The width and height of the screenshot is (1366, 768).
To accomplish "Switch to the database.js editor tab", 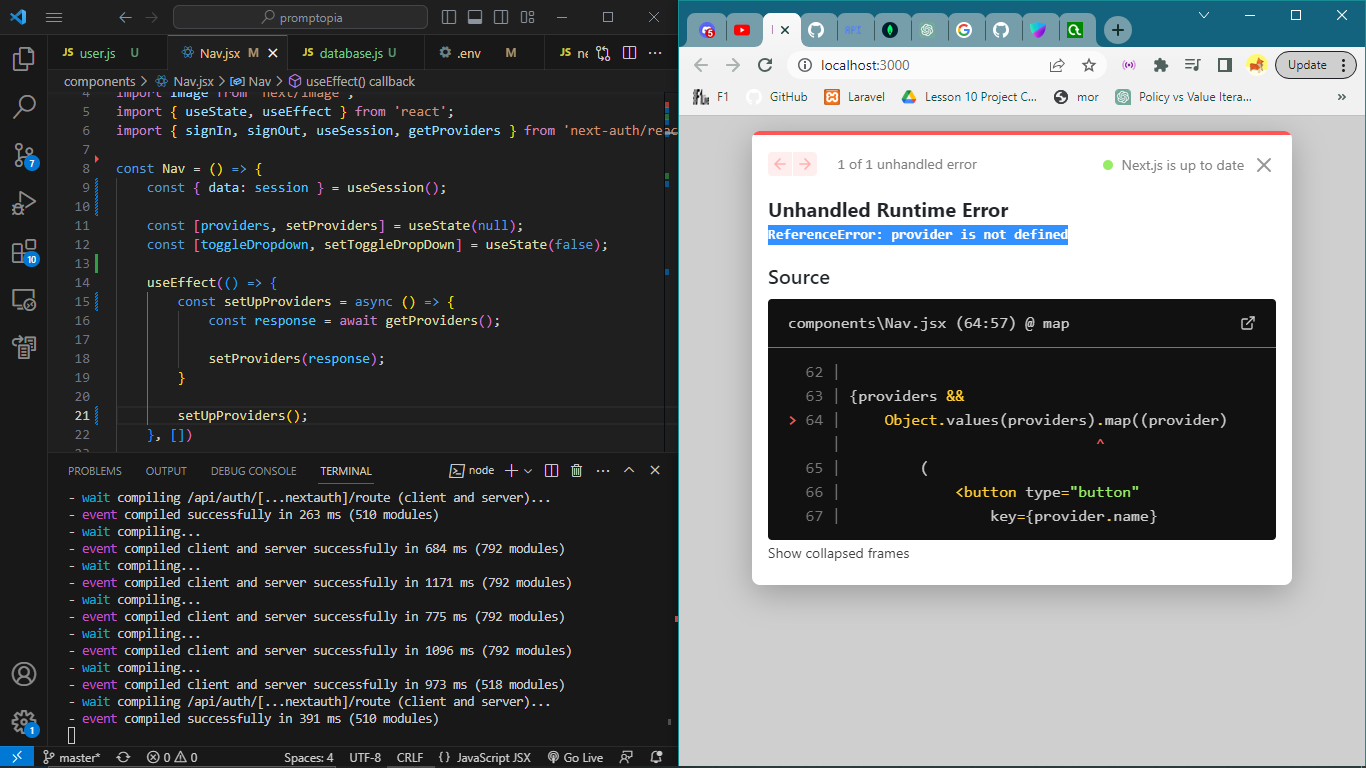I will point(350,52).
